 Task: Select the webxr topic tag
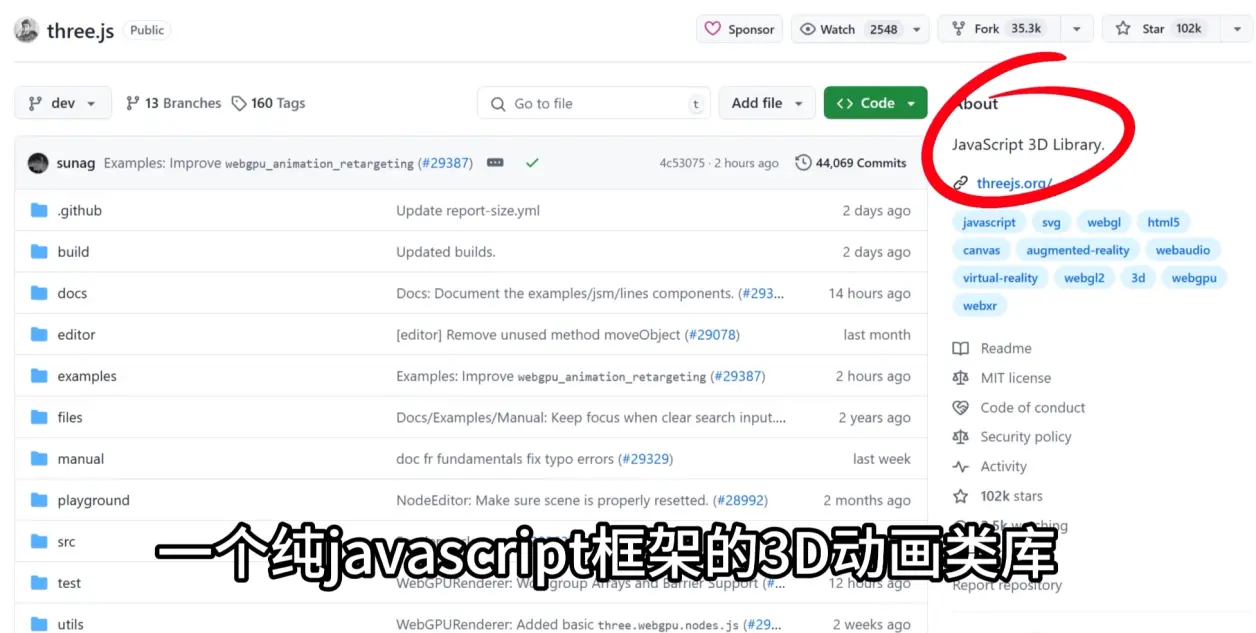(979, 306)
